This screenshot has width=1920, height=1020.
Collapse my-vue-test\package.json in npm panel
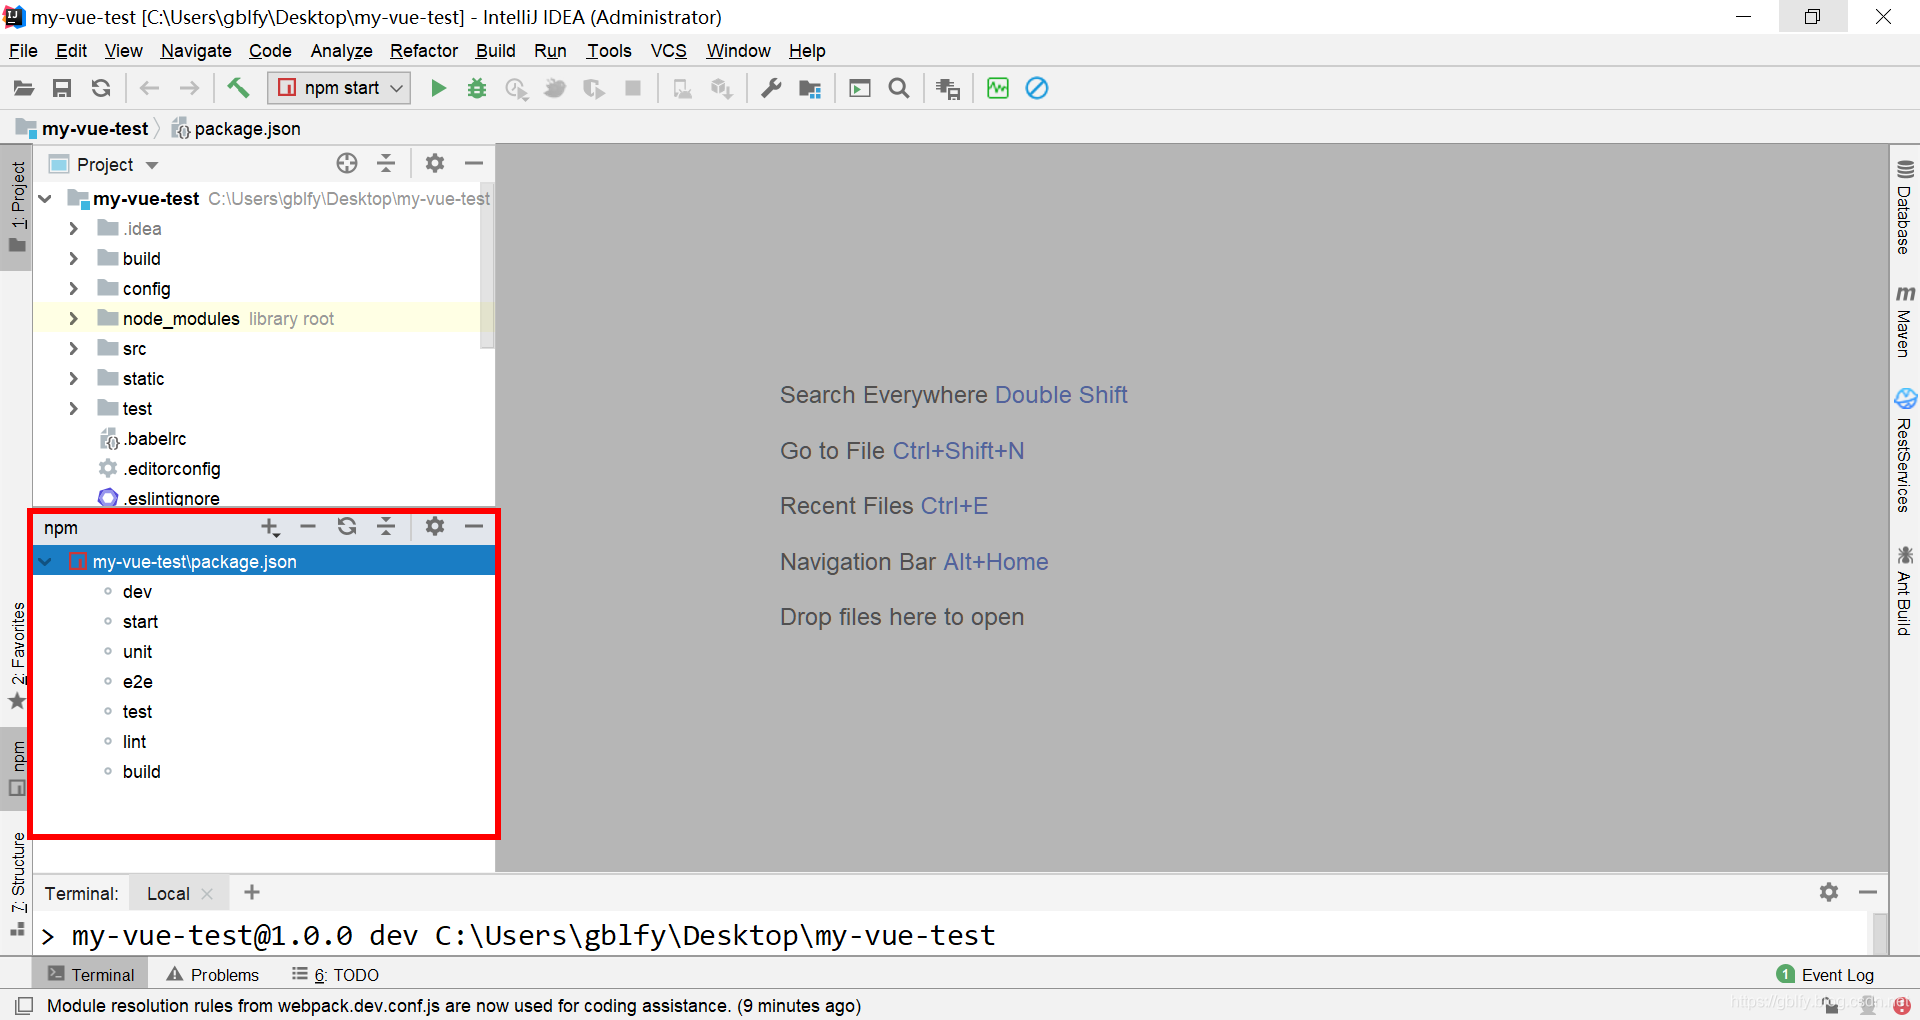[x=45, y=562]
